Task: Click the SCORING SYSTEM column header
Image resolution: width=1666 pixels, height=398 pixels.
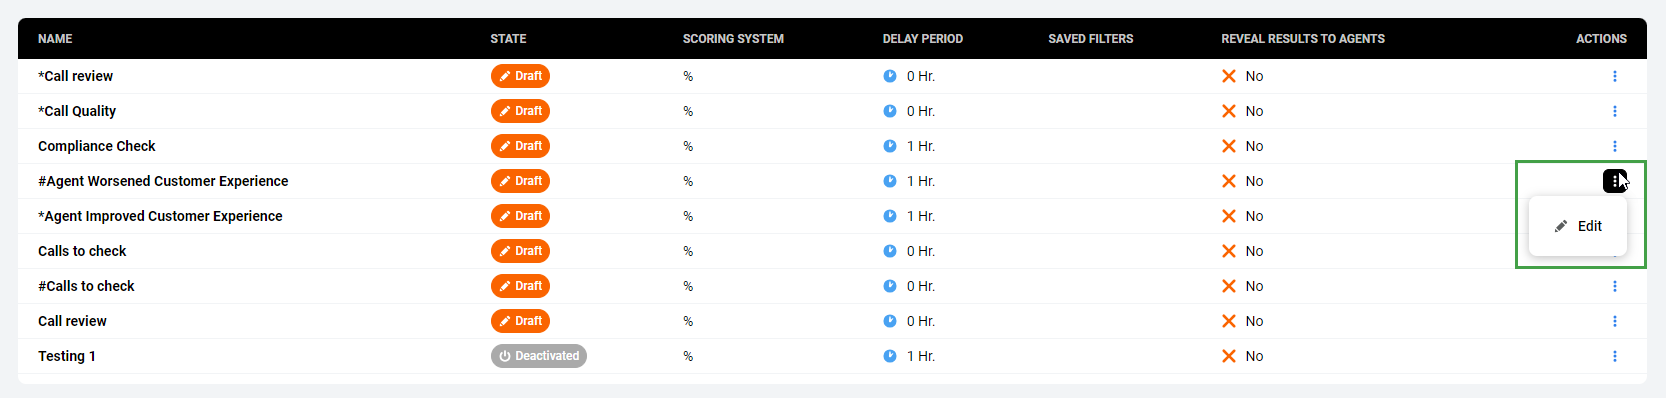Action: pyautogui.click(x=733, y=39)
